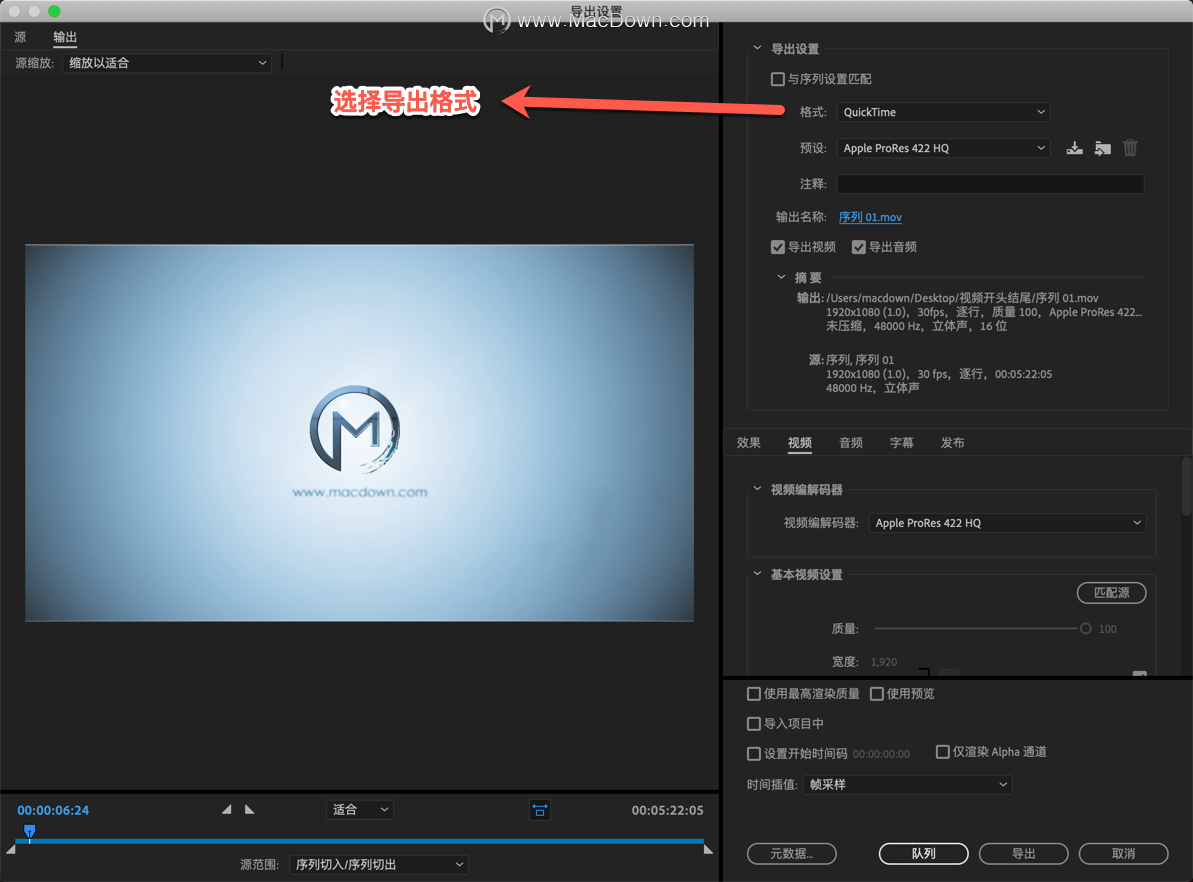Viewport: 1193px width, 882px height.
Task: Click the 取消 cancel button
Action: (1124, 854)
